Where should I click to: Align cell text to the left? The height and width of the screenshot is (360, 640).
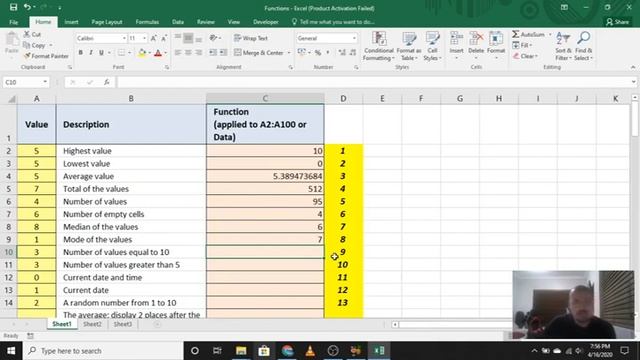(178, 53)
